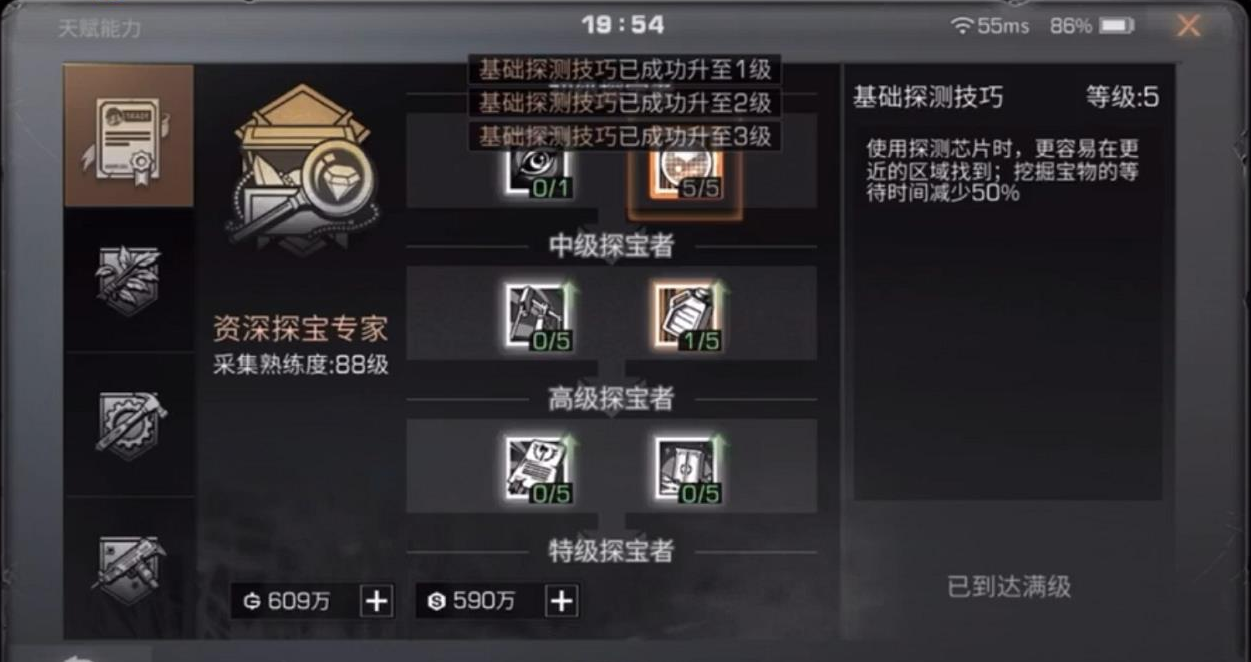The width and height of the screenshot is (1251, 662).
Task: Close the talent window with X
Action: 1188,27
